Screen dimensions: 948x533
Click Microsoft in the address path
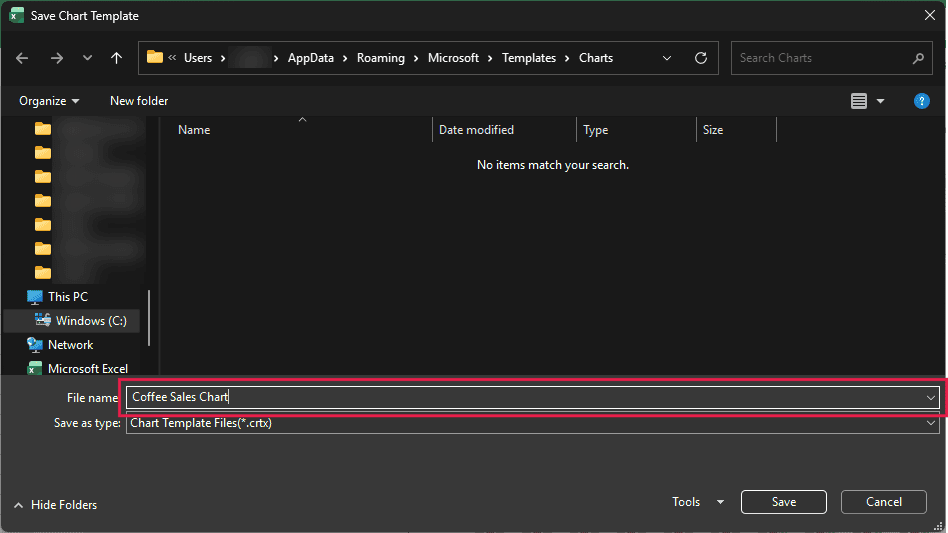pos(453,58)
